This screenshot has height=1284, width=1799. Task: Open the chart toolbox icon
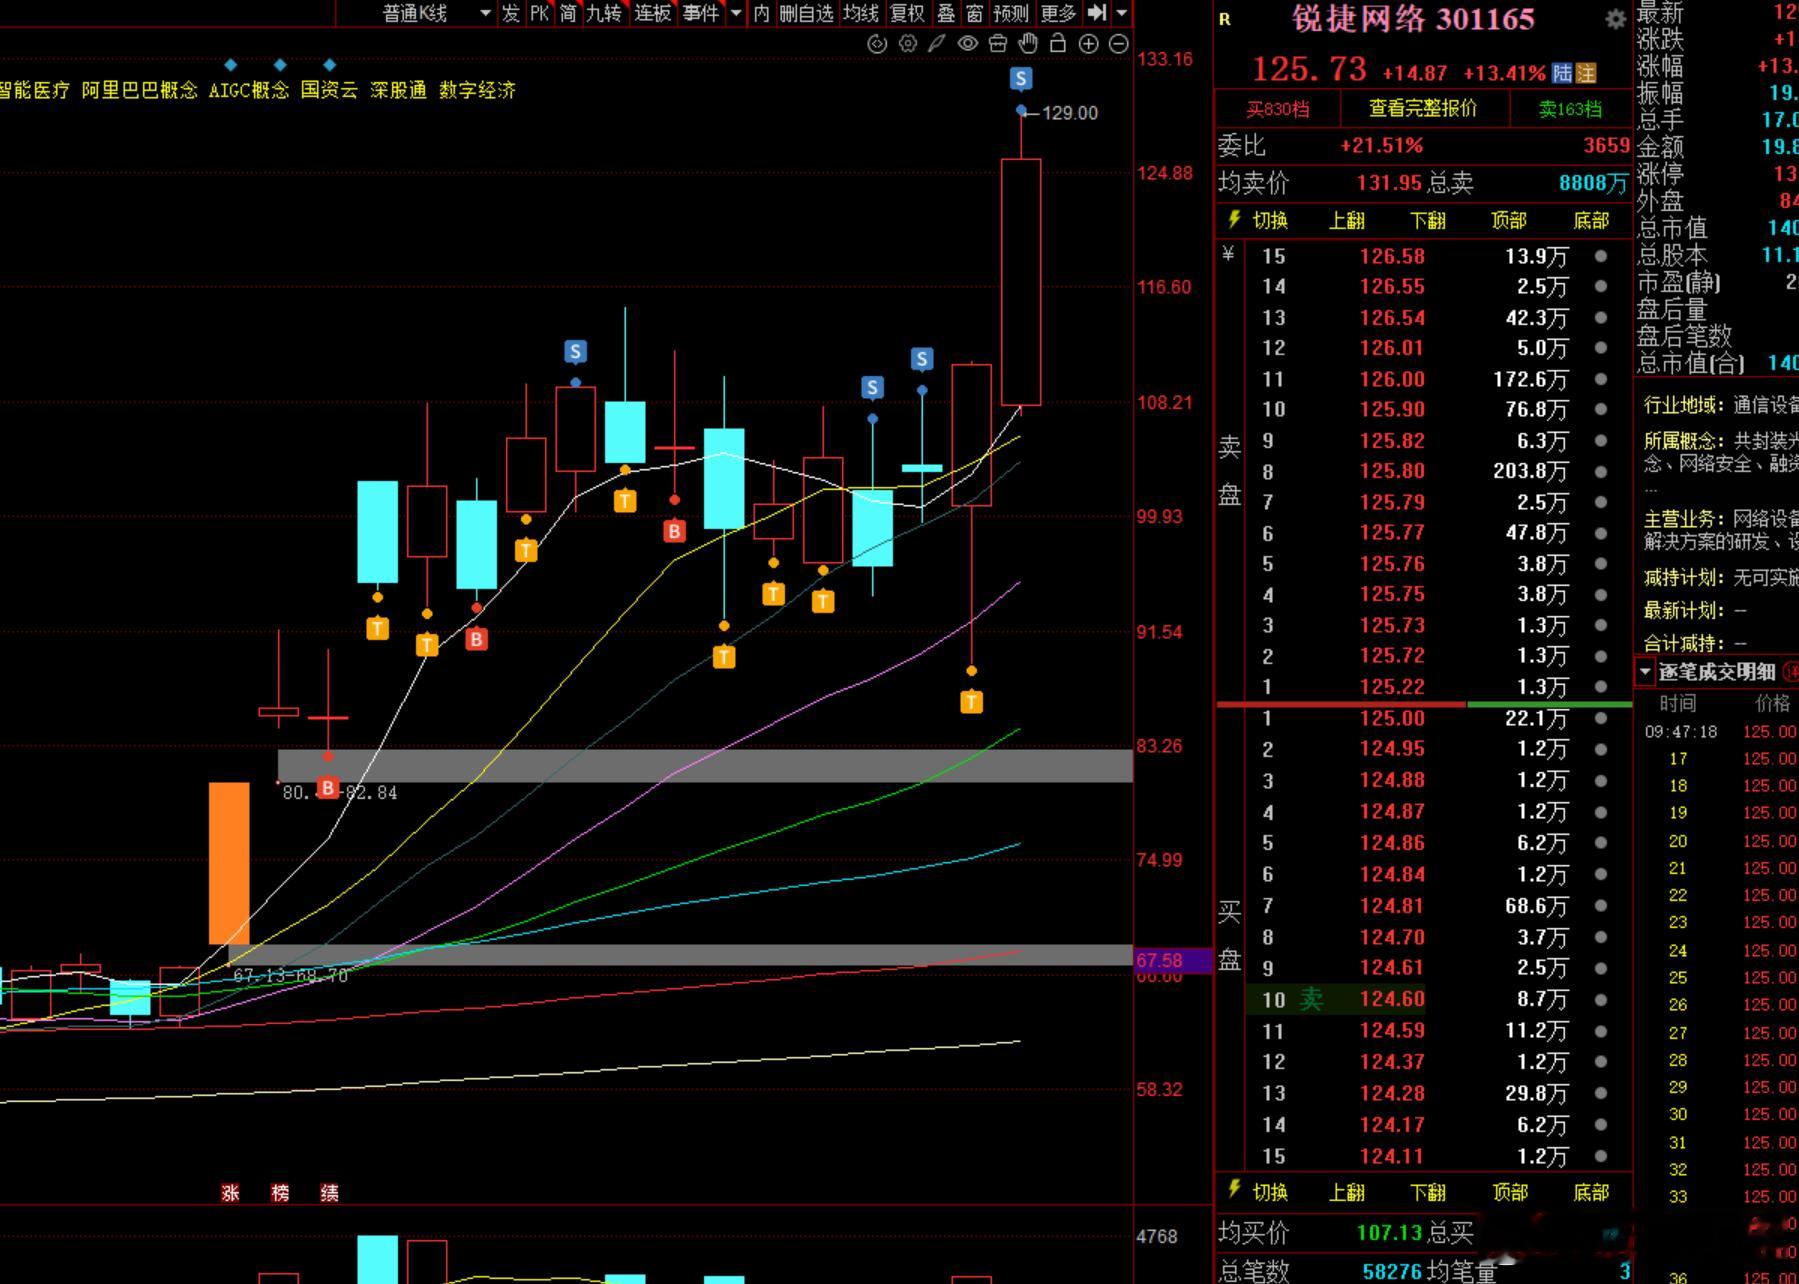(997, 43)
